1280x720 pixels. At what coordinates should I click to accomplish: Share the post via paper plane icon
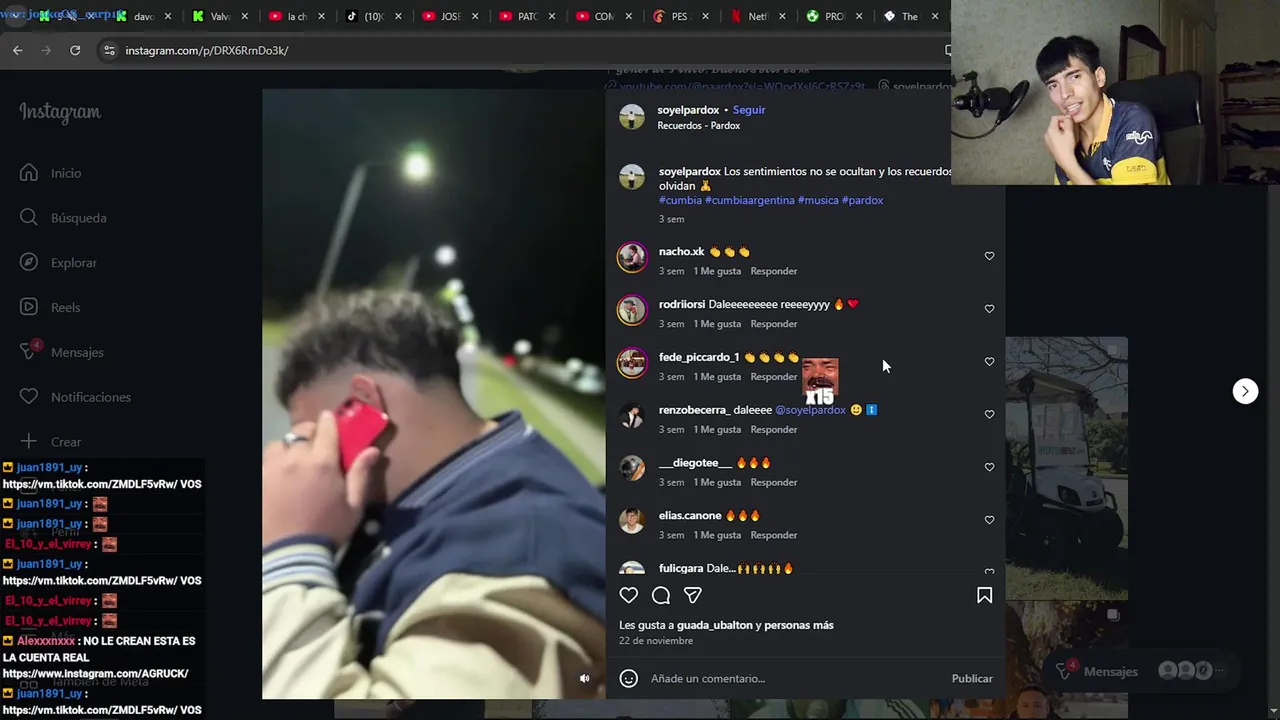(692, 595)
